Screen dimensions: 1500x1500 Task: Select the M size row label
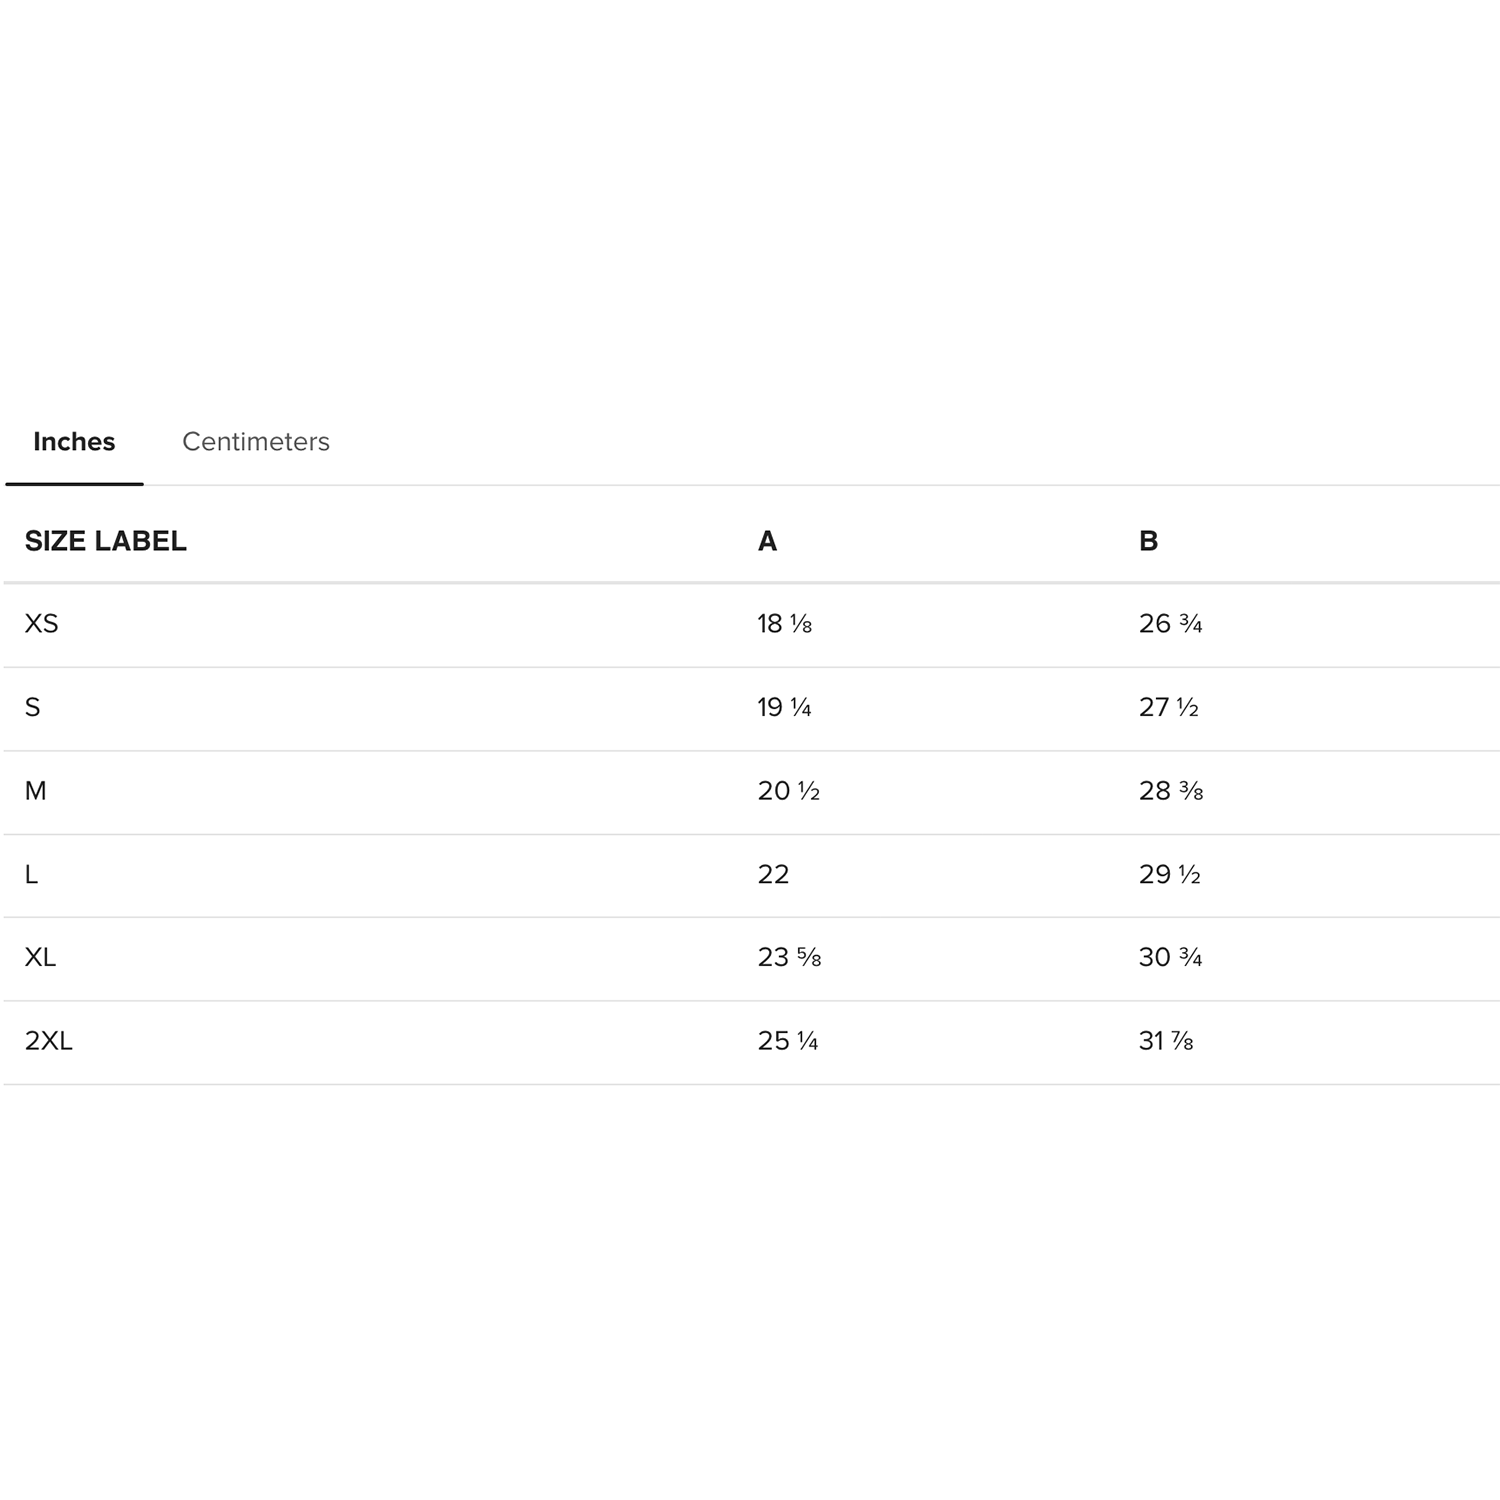36,791
